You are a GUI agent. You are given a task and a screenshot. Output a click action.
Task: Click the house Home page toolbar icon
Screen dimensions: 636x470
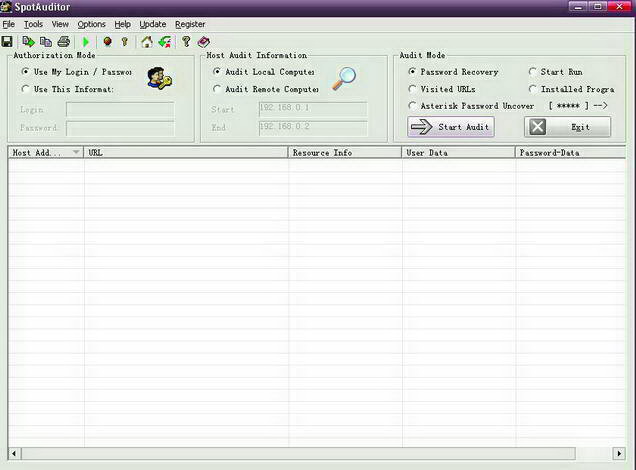point(147,41)
